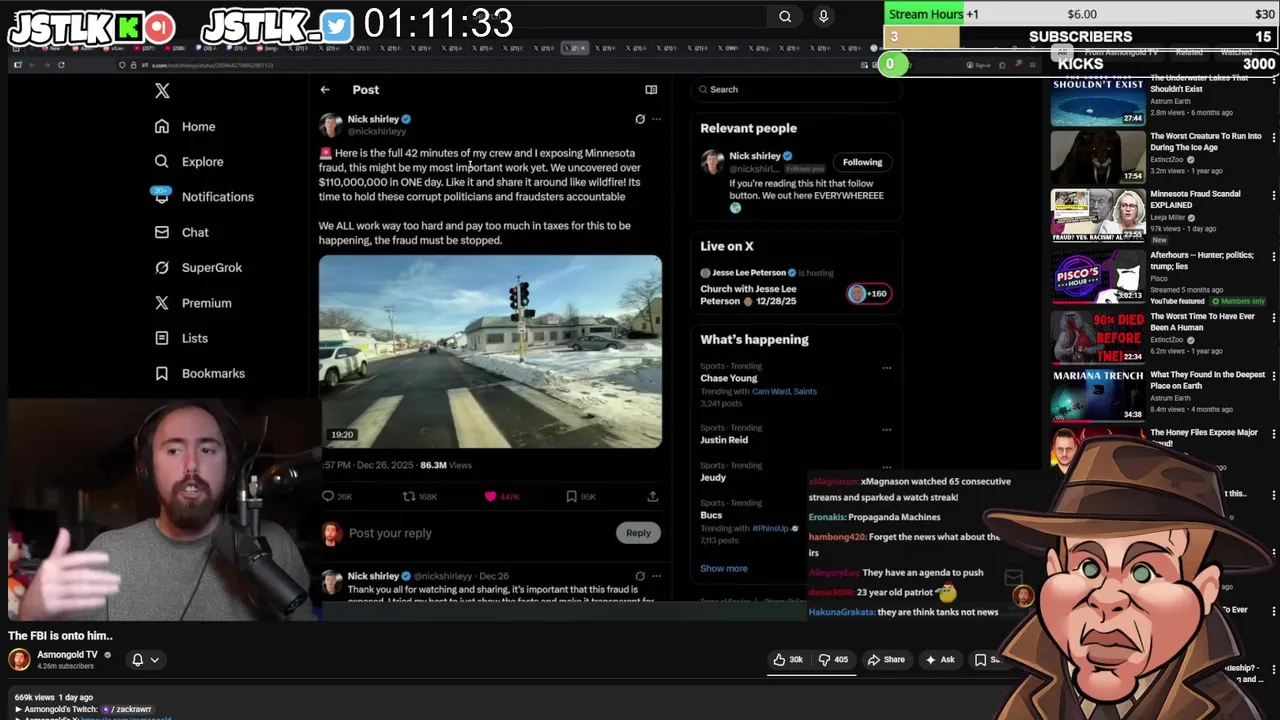Viewport: 1280px width, 720px height.
Task: Open Nick Shirley's Dec 26 reply post
Action: click(x=490, y=587)
